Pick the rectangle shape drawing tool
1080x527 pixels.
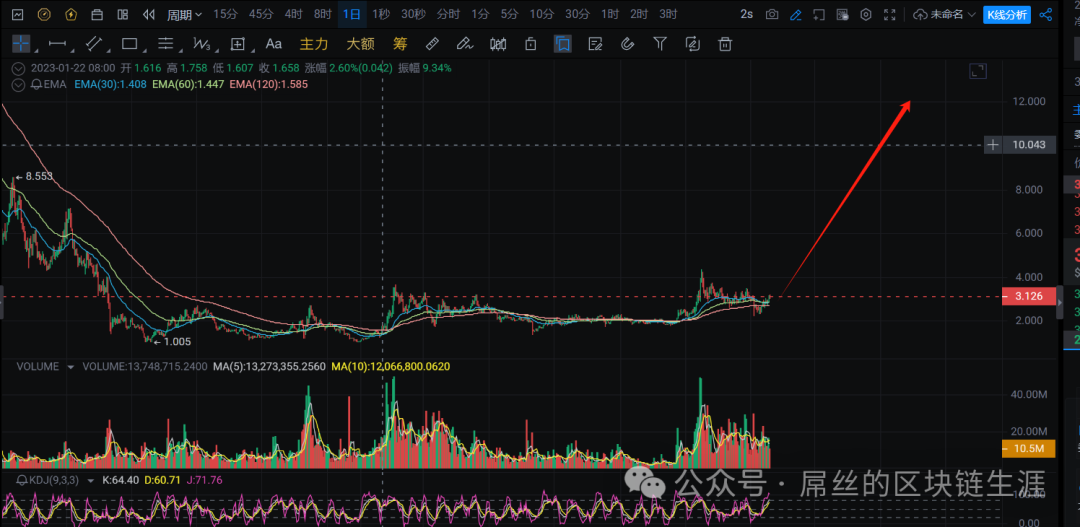(x=129, y=44)
